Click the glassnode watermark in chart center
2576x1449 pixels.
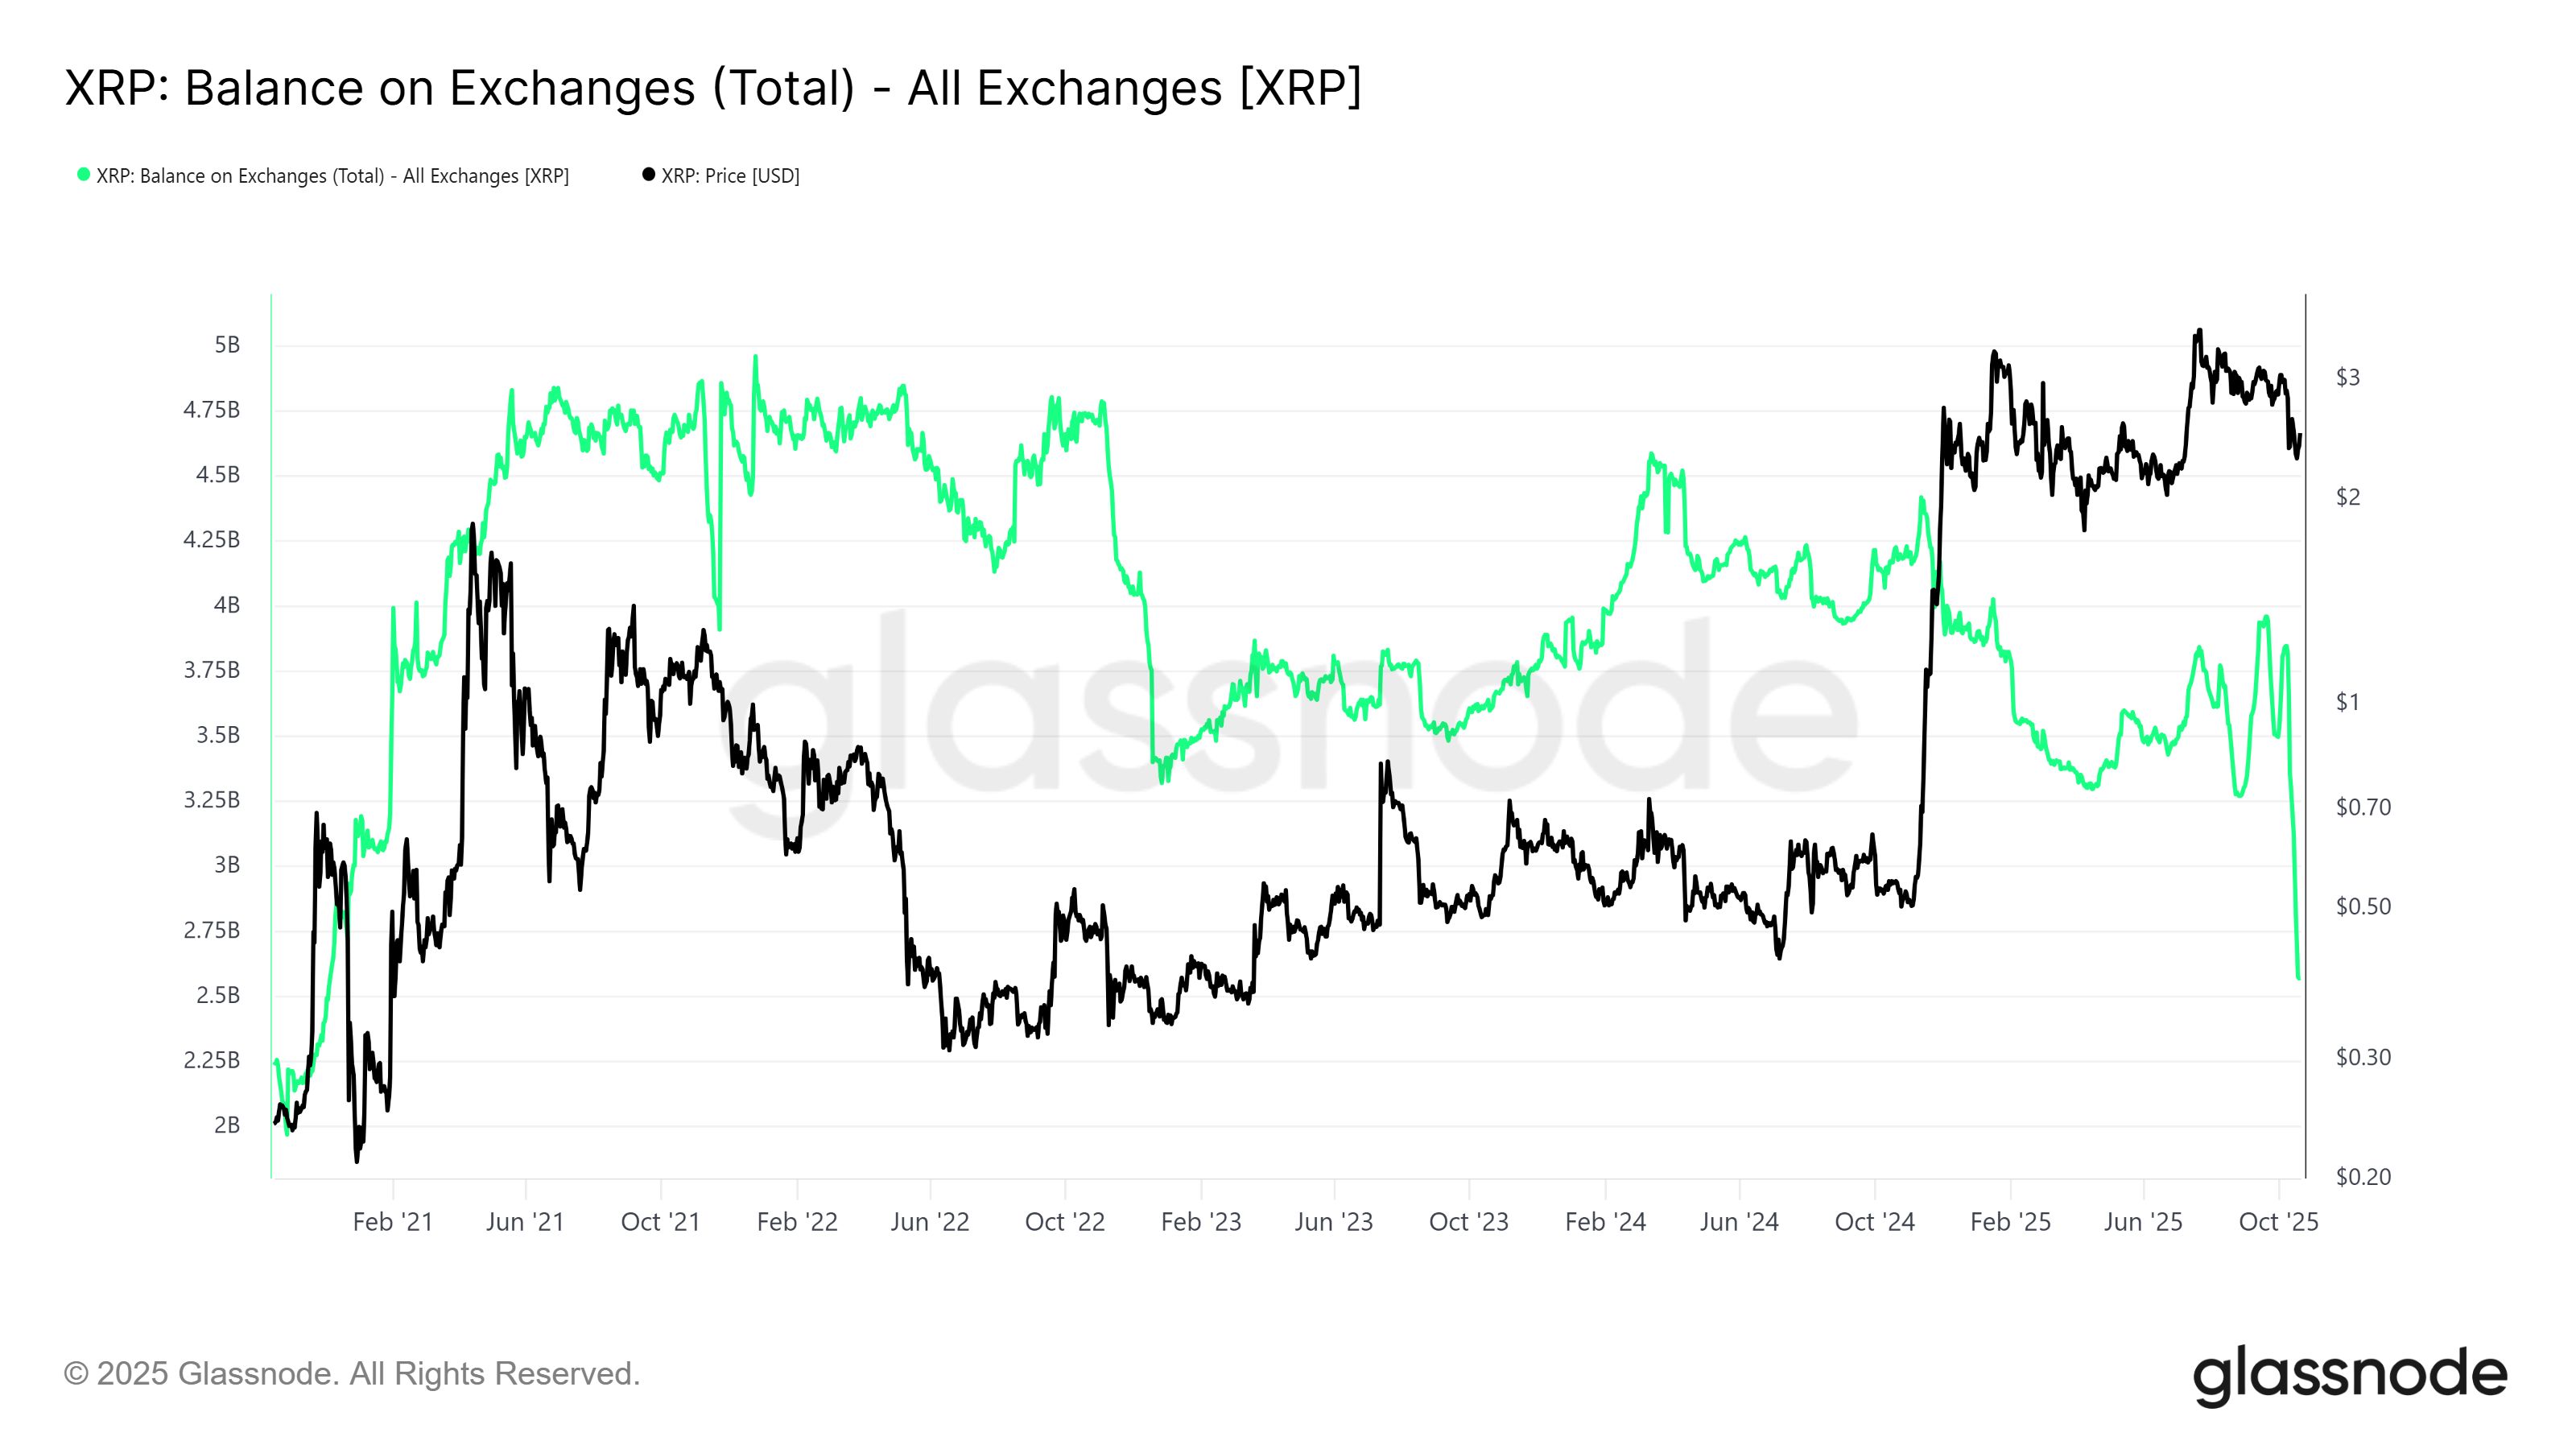point(1290,720)
